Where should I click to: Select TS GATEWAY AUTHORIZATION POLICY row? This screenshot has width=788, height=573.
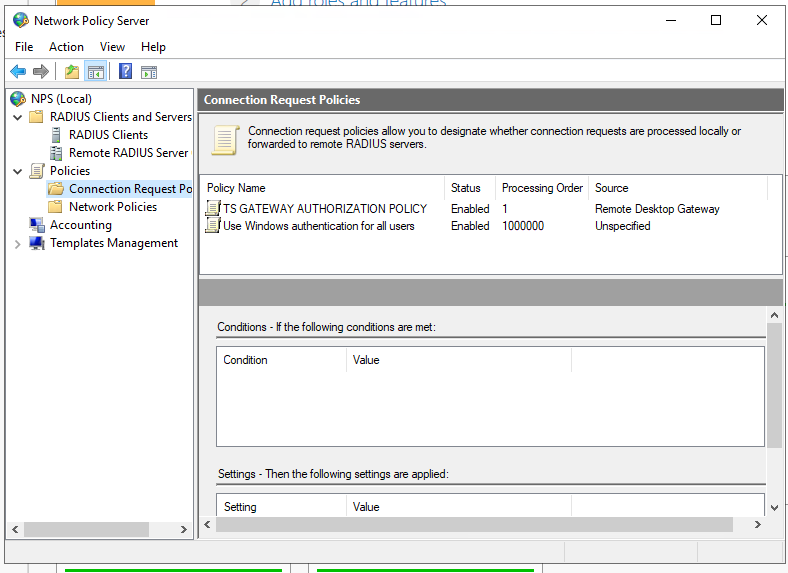(x=324, y=209)
